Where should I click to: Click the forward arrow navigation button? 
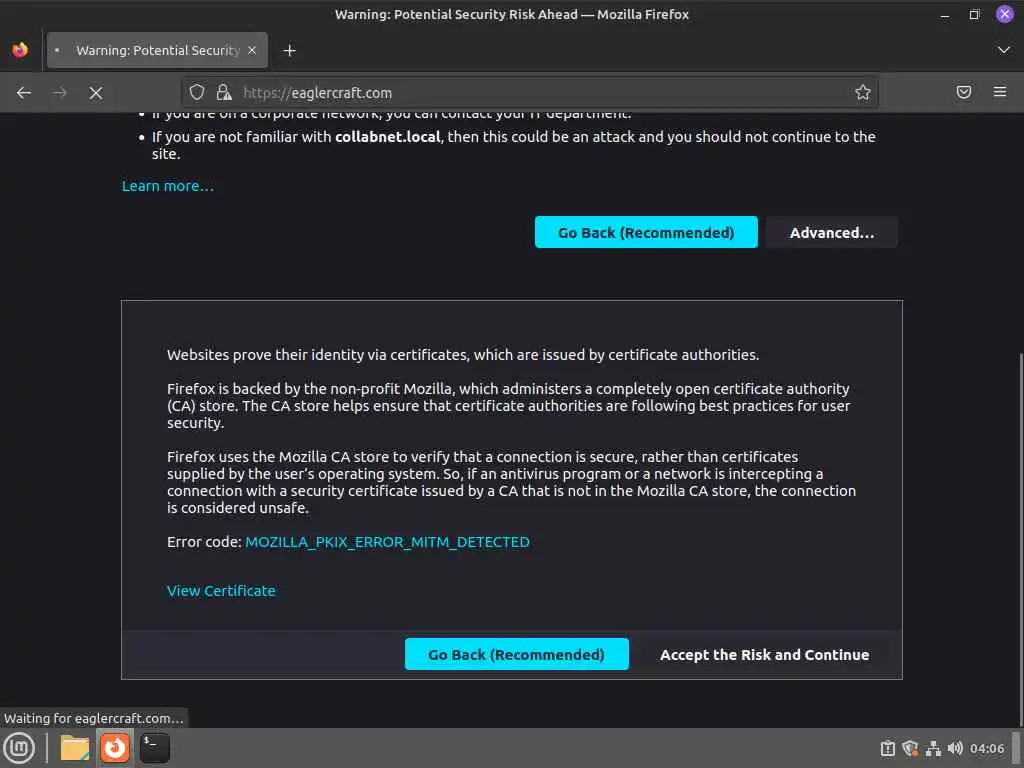pyautogui.click(x=60, y=93)
